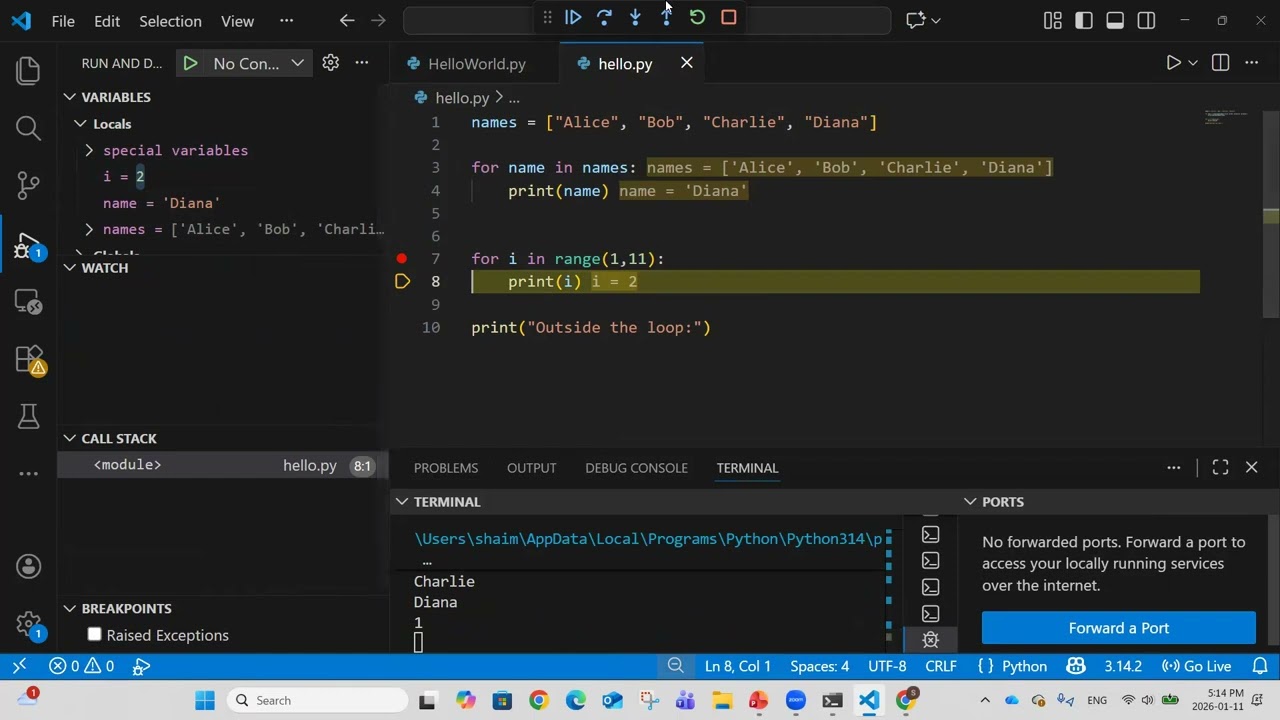Open the Explorer view in activity bar
The image size is (1280, 720).
click(28, 70)
